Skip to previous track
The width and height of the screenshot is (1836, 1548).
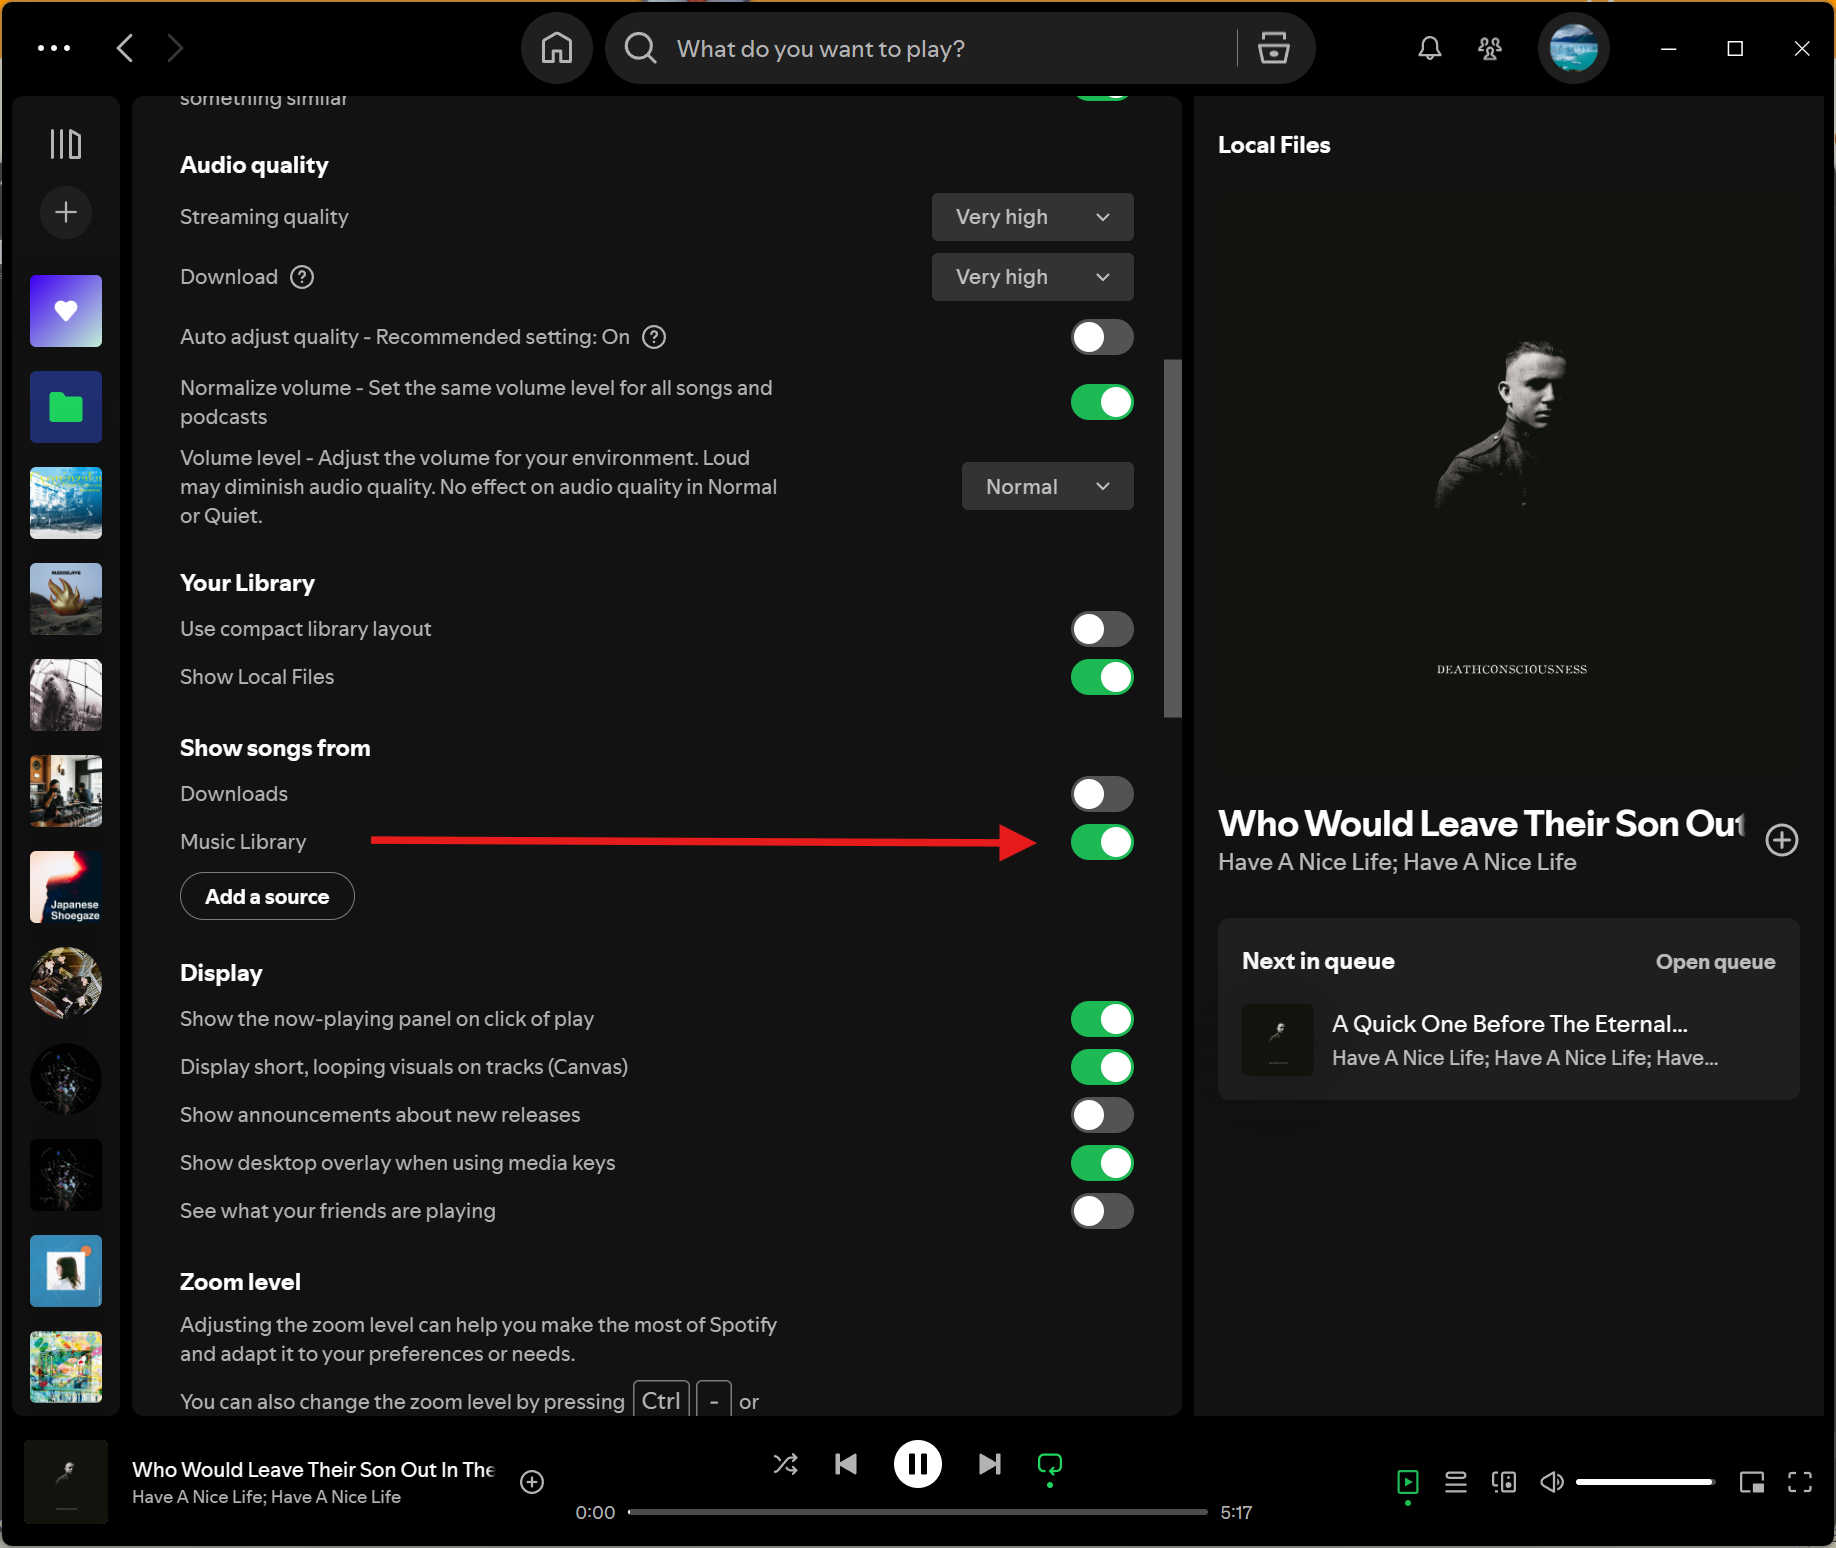[x=846, y=1465]
